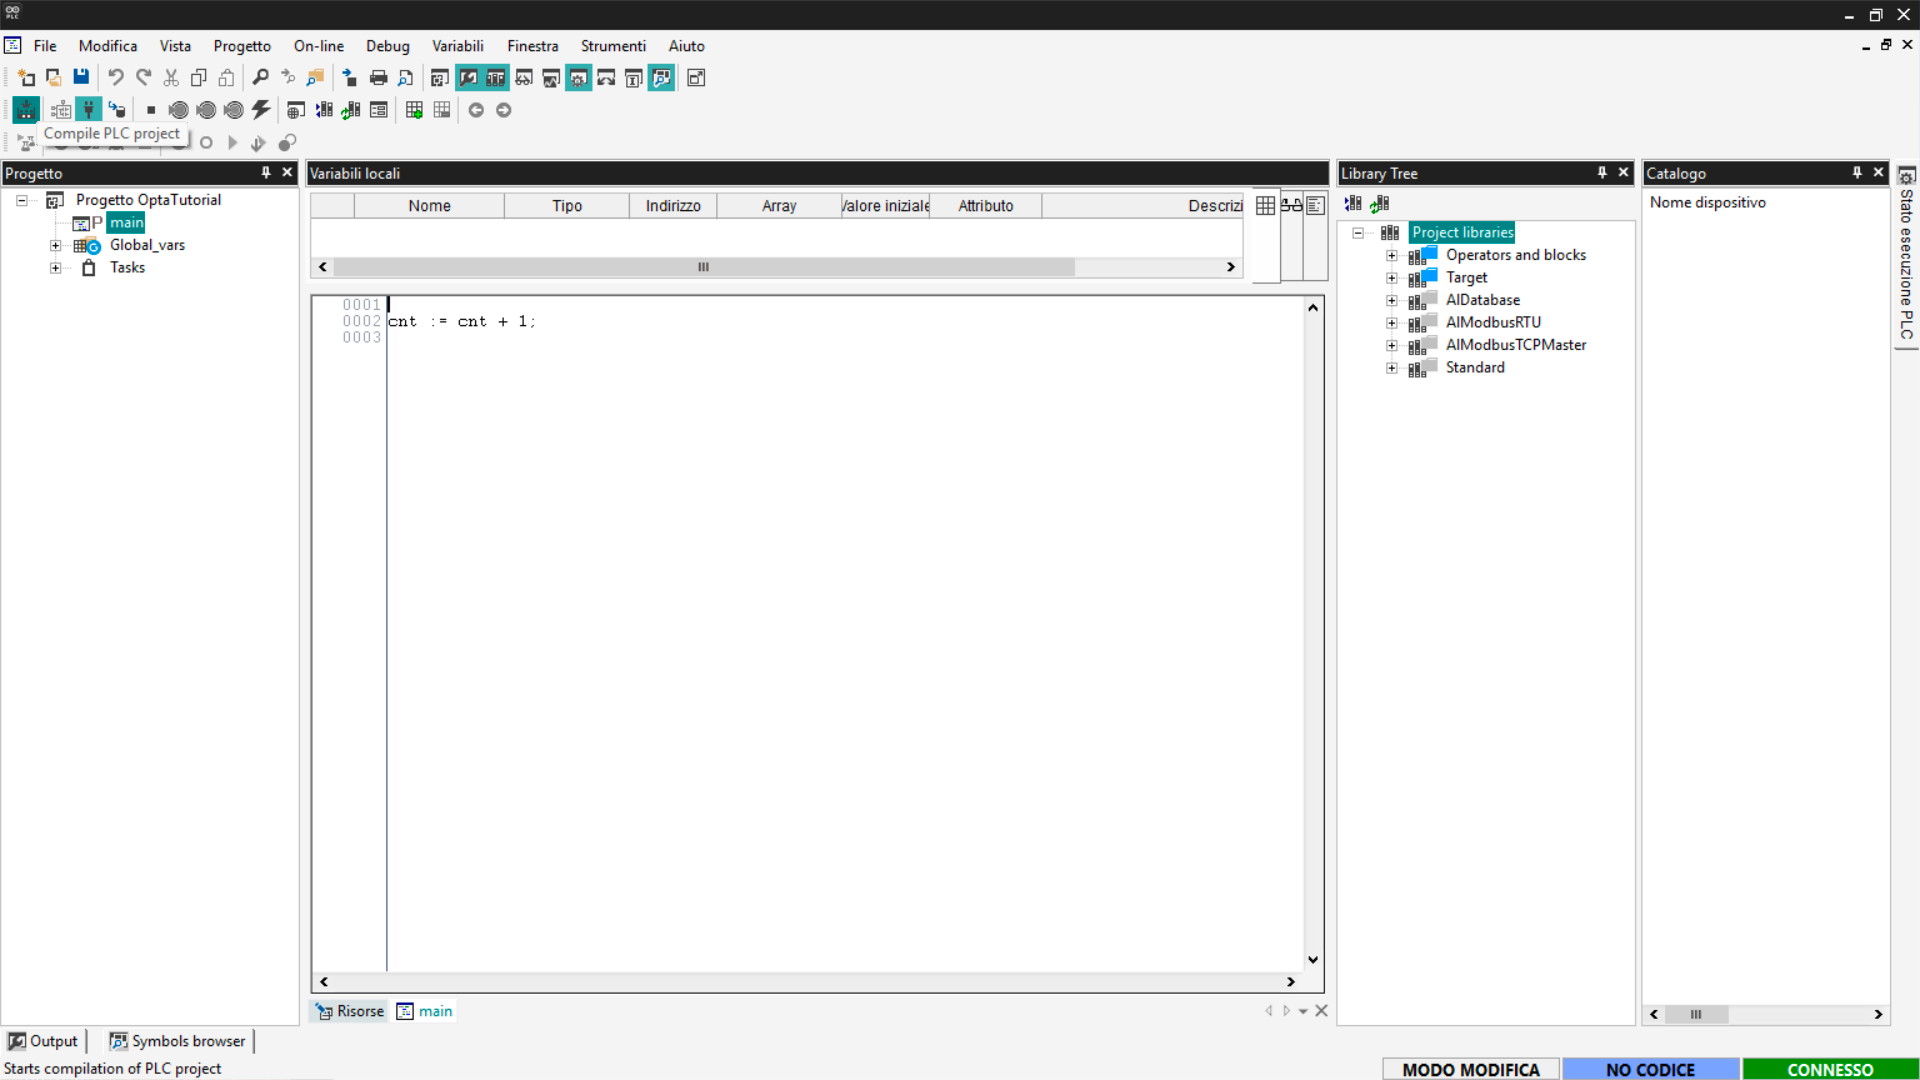1920x1080 pixels.
Task: Click the Undo arrow icon
Action: [116, 78]
